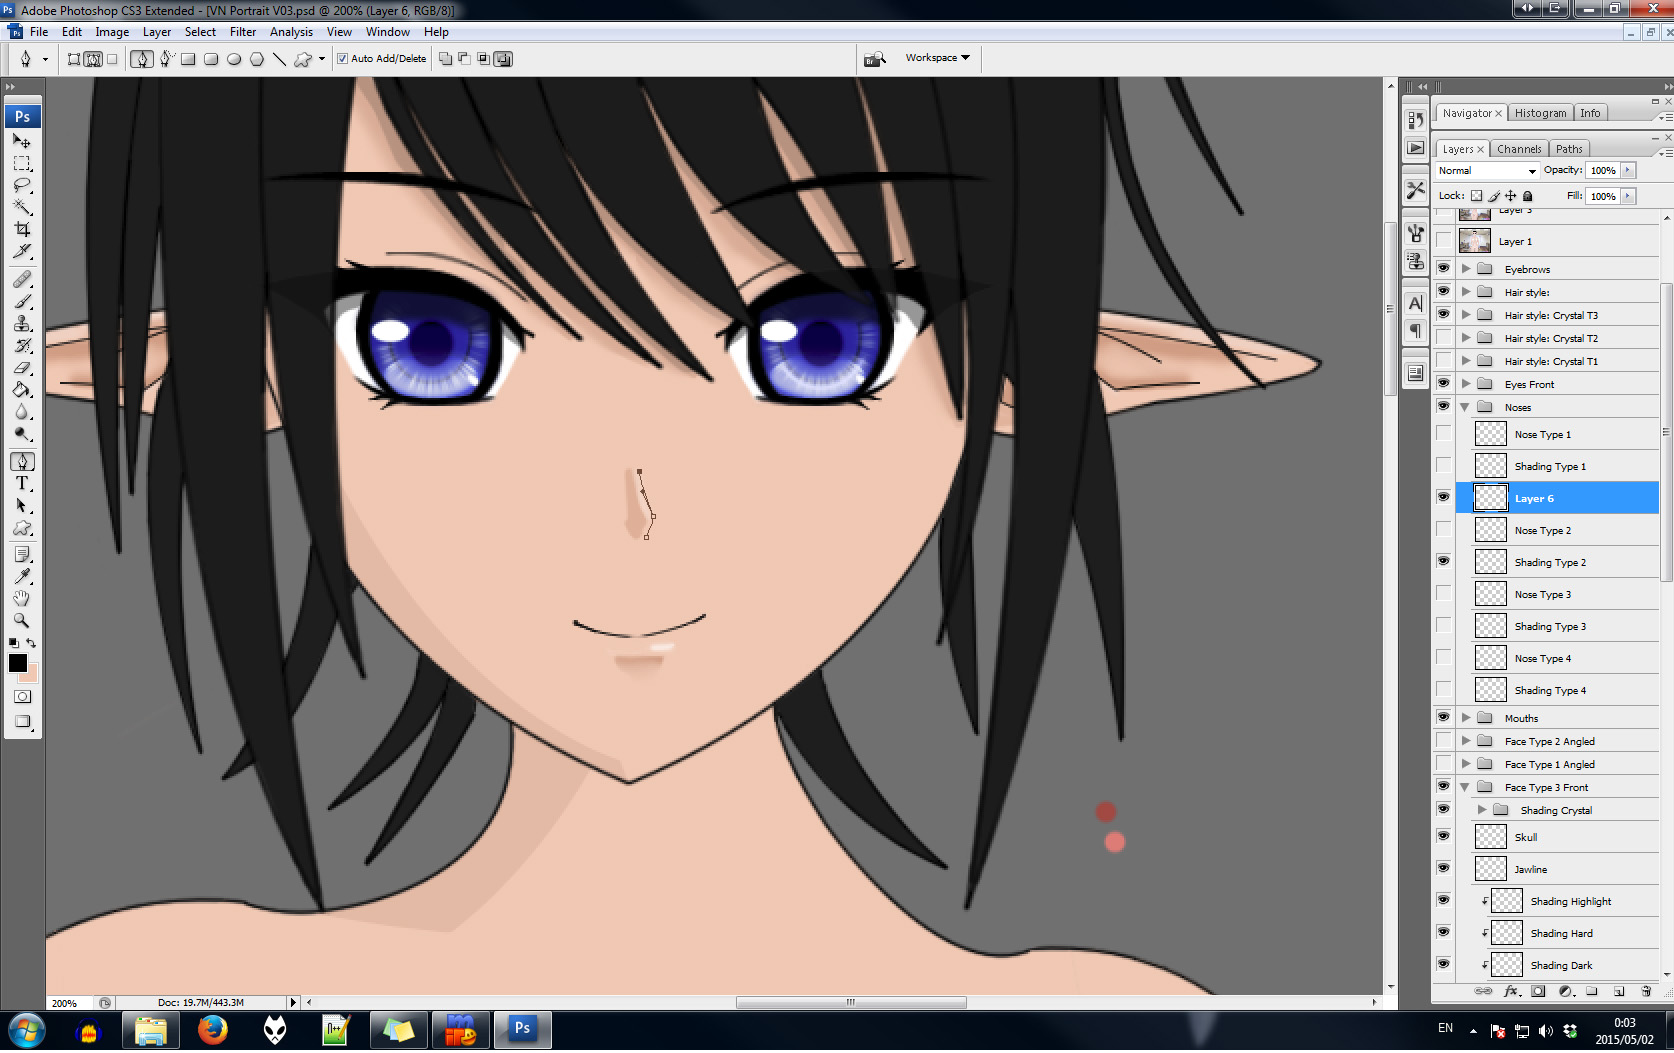The width and height of the screenshot is (1674, 1053).
Task: Open the Analysis menu
Action: 291,32
